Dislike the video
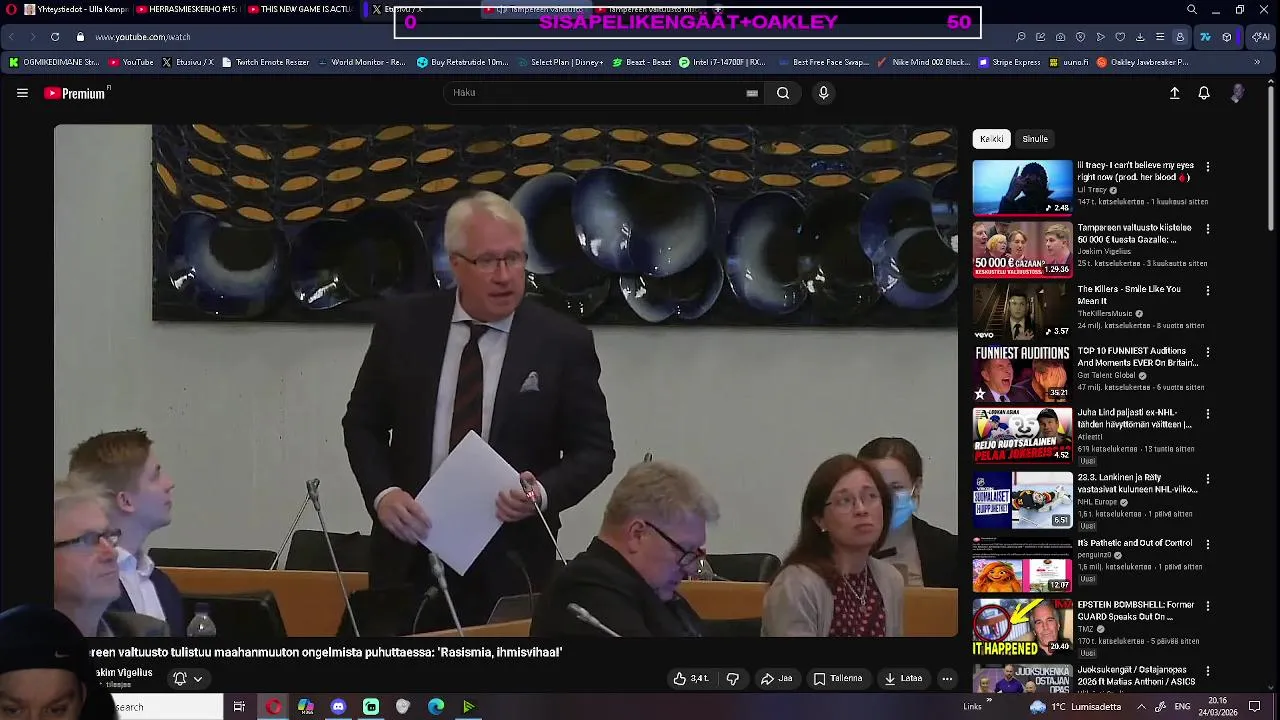 pos(733,679)
